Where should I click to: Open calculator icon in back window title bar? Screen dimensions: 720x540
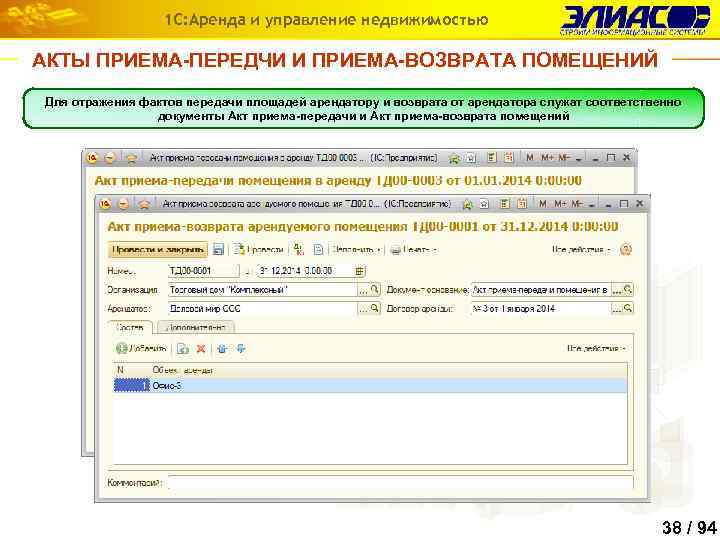(492, 158)
